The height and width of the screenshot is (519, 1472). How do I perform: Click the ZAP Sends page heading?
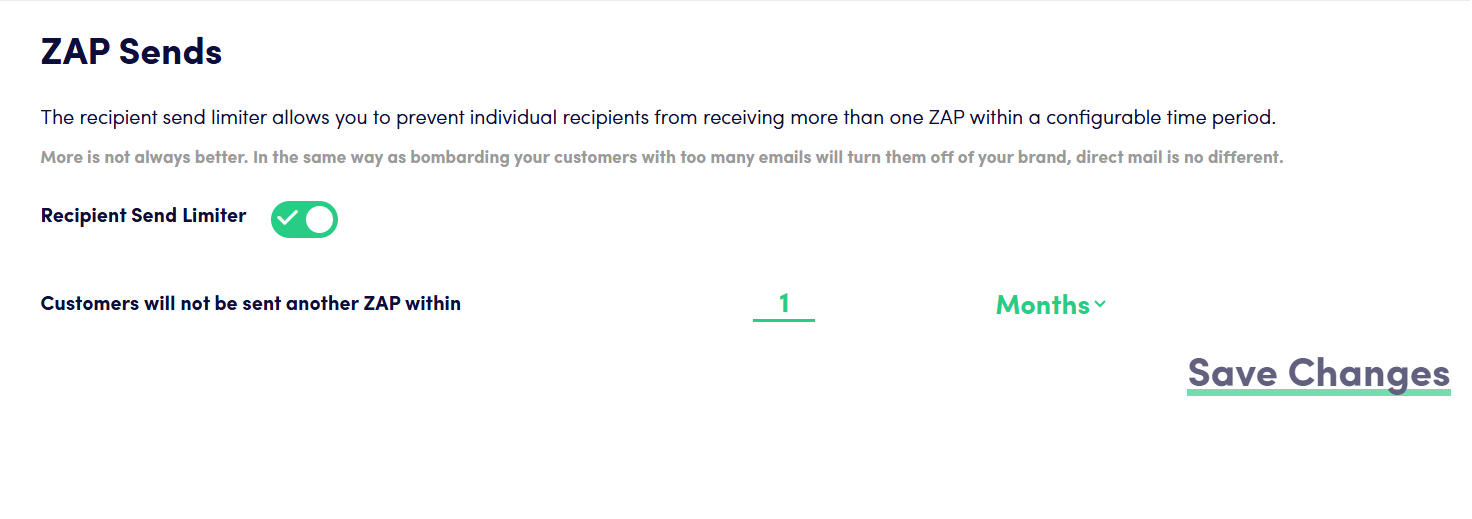click(131, 51)
